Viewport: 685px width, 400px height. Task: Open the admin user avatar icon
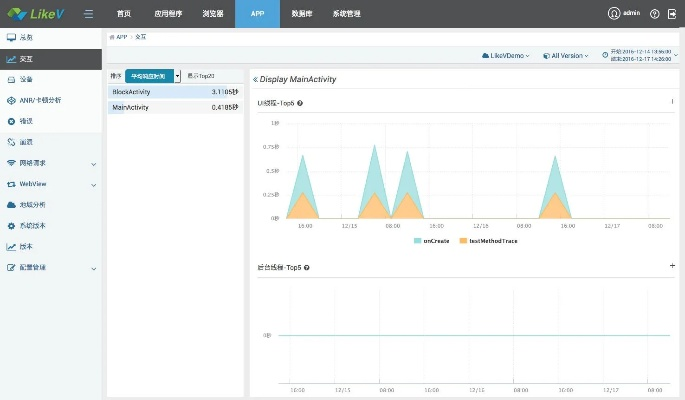[x=614, y=14]
